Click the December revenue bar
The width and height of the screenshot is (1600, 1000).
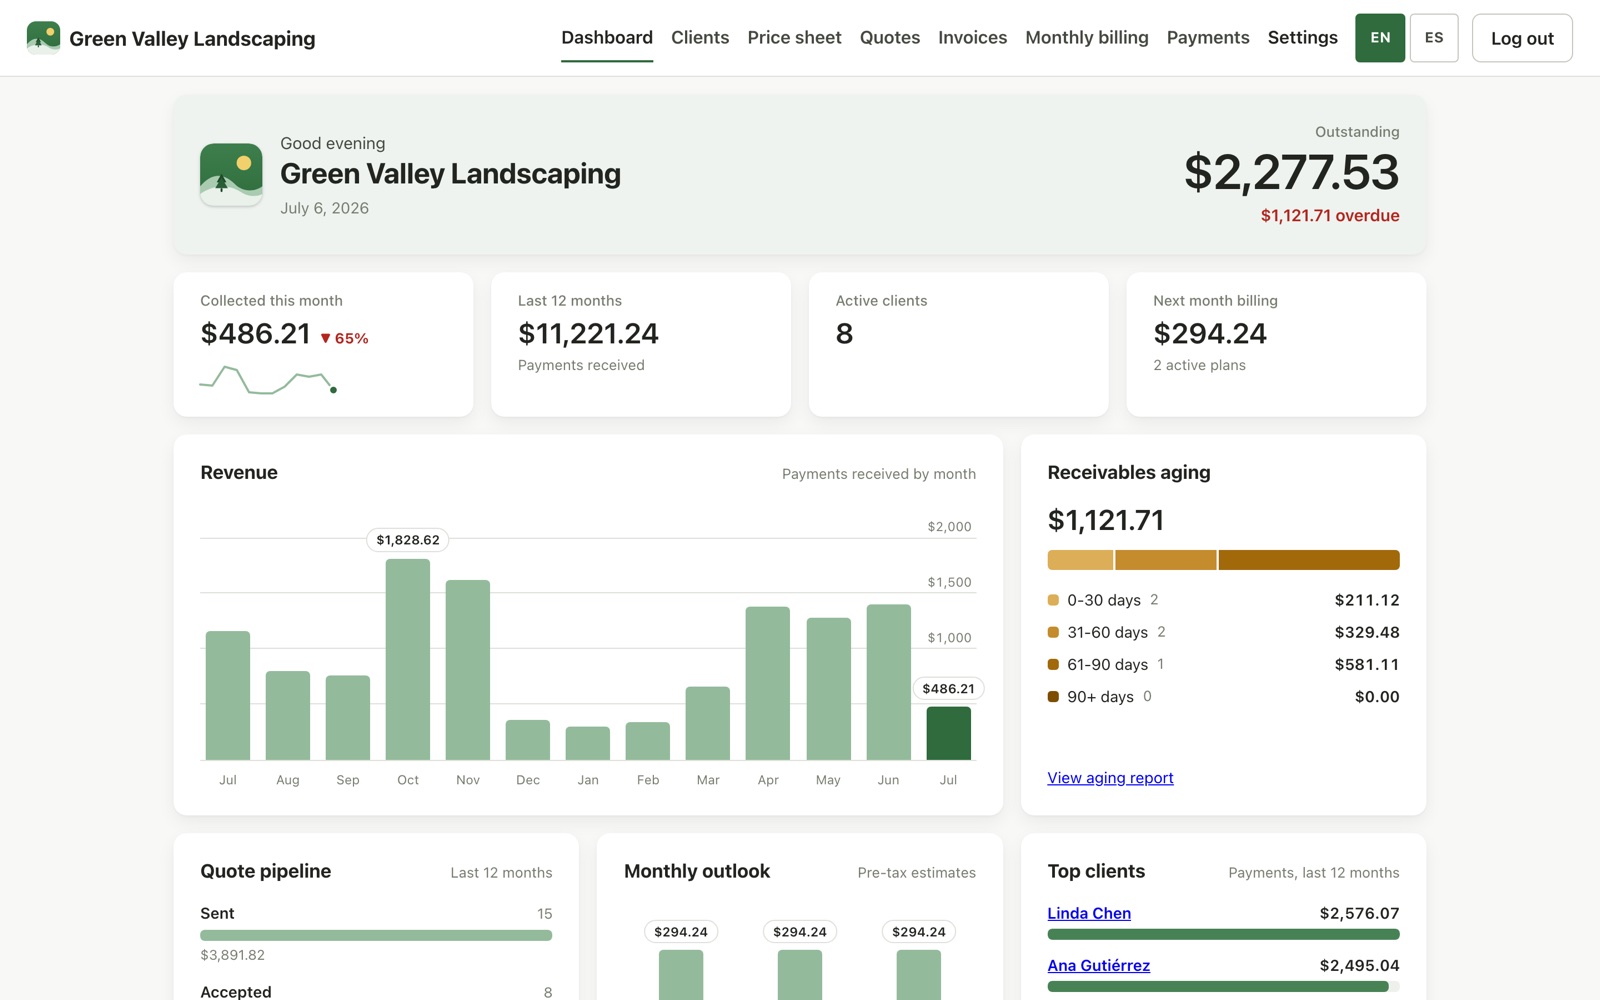click(x=528, y=740)
